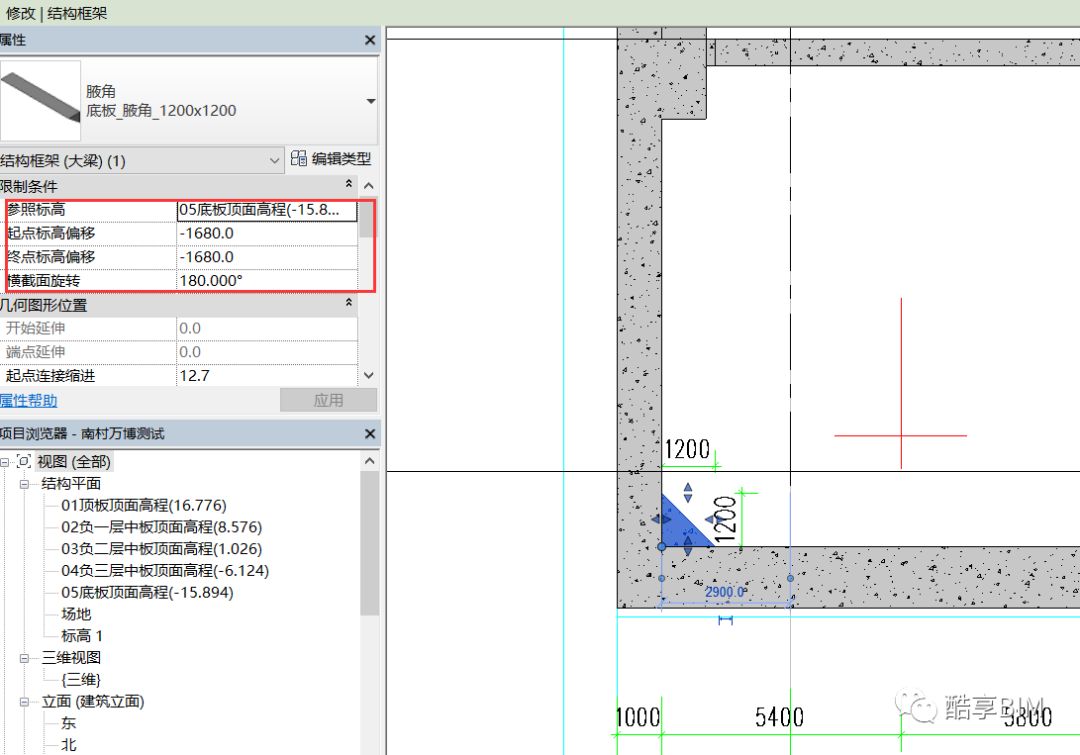This screenshot has height=755, width=1080.
Task: Close the 属性 properties panel
Action: pyautogui.click(x=370, y=41)
